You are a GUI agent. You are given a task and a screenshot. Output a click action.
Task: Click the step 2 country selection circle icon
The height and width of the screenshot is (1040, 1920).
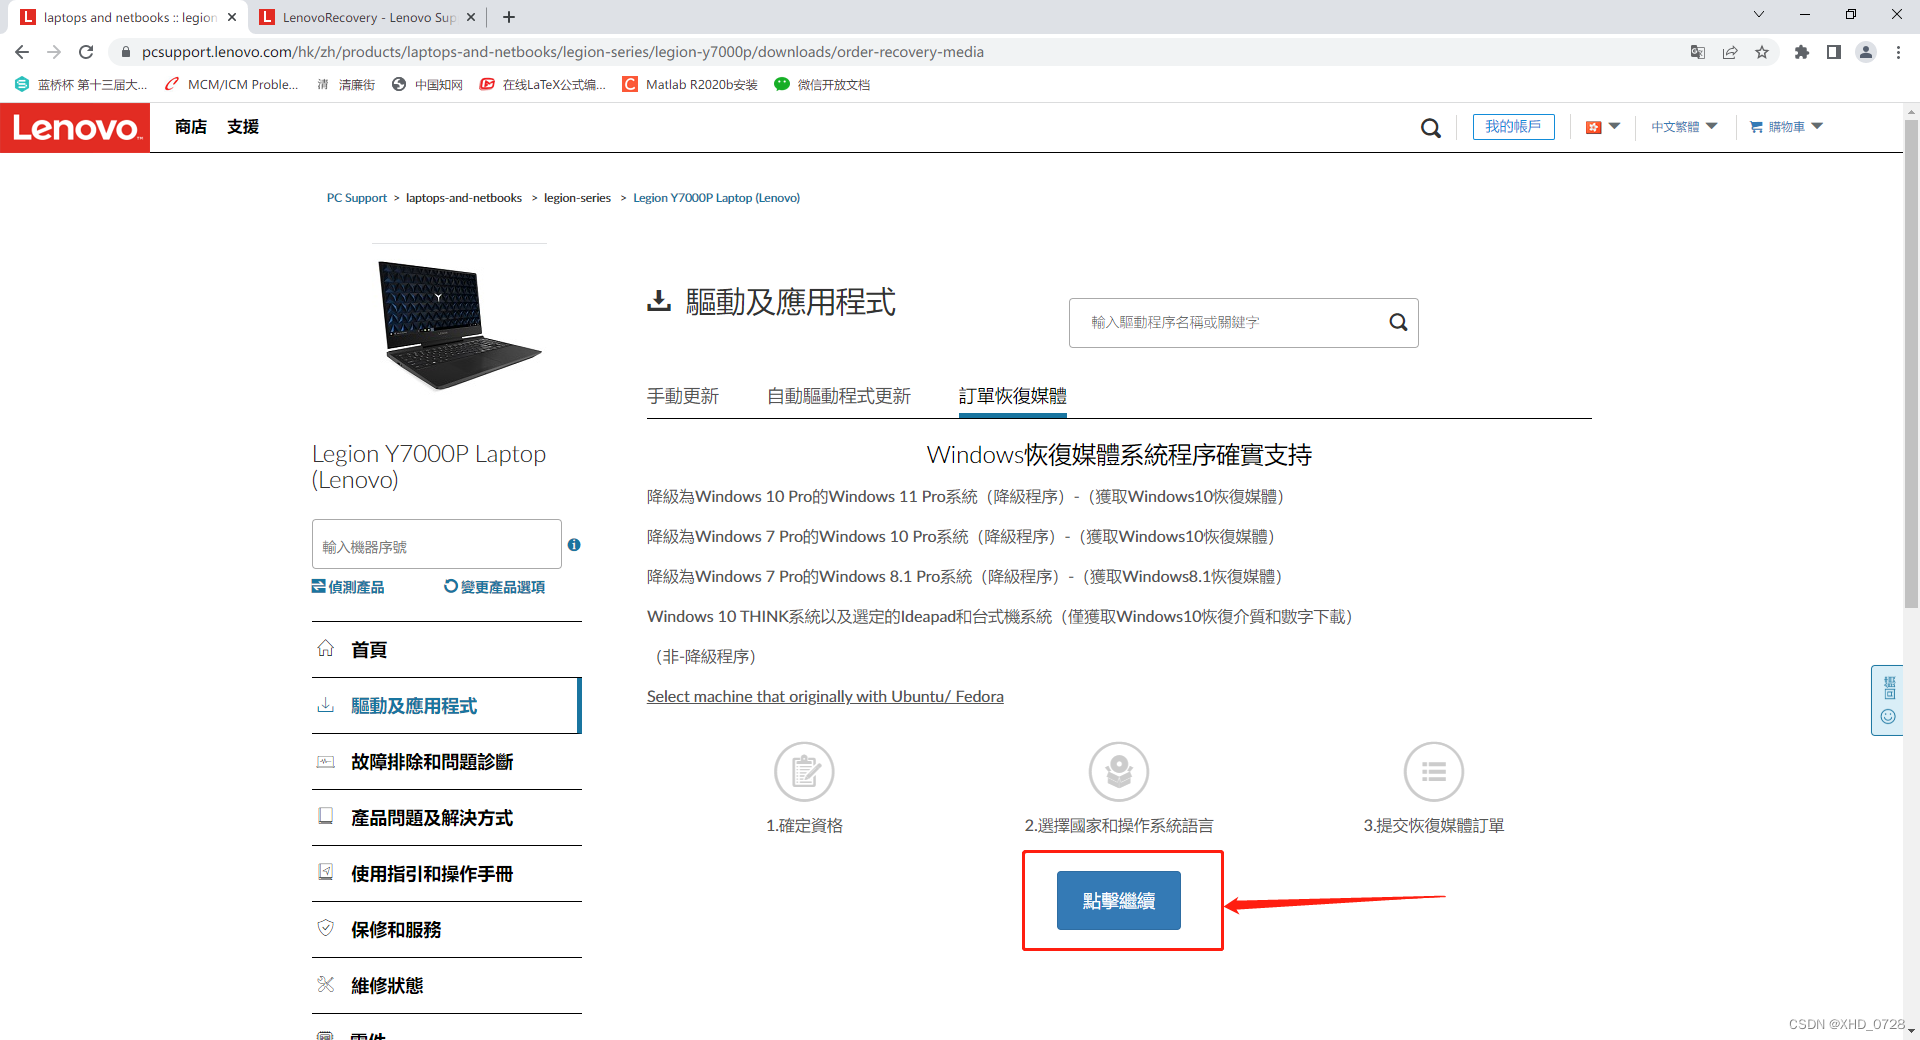pyautogui.click(x=1119, y=771)
